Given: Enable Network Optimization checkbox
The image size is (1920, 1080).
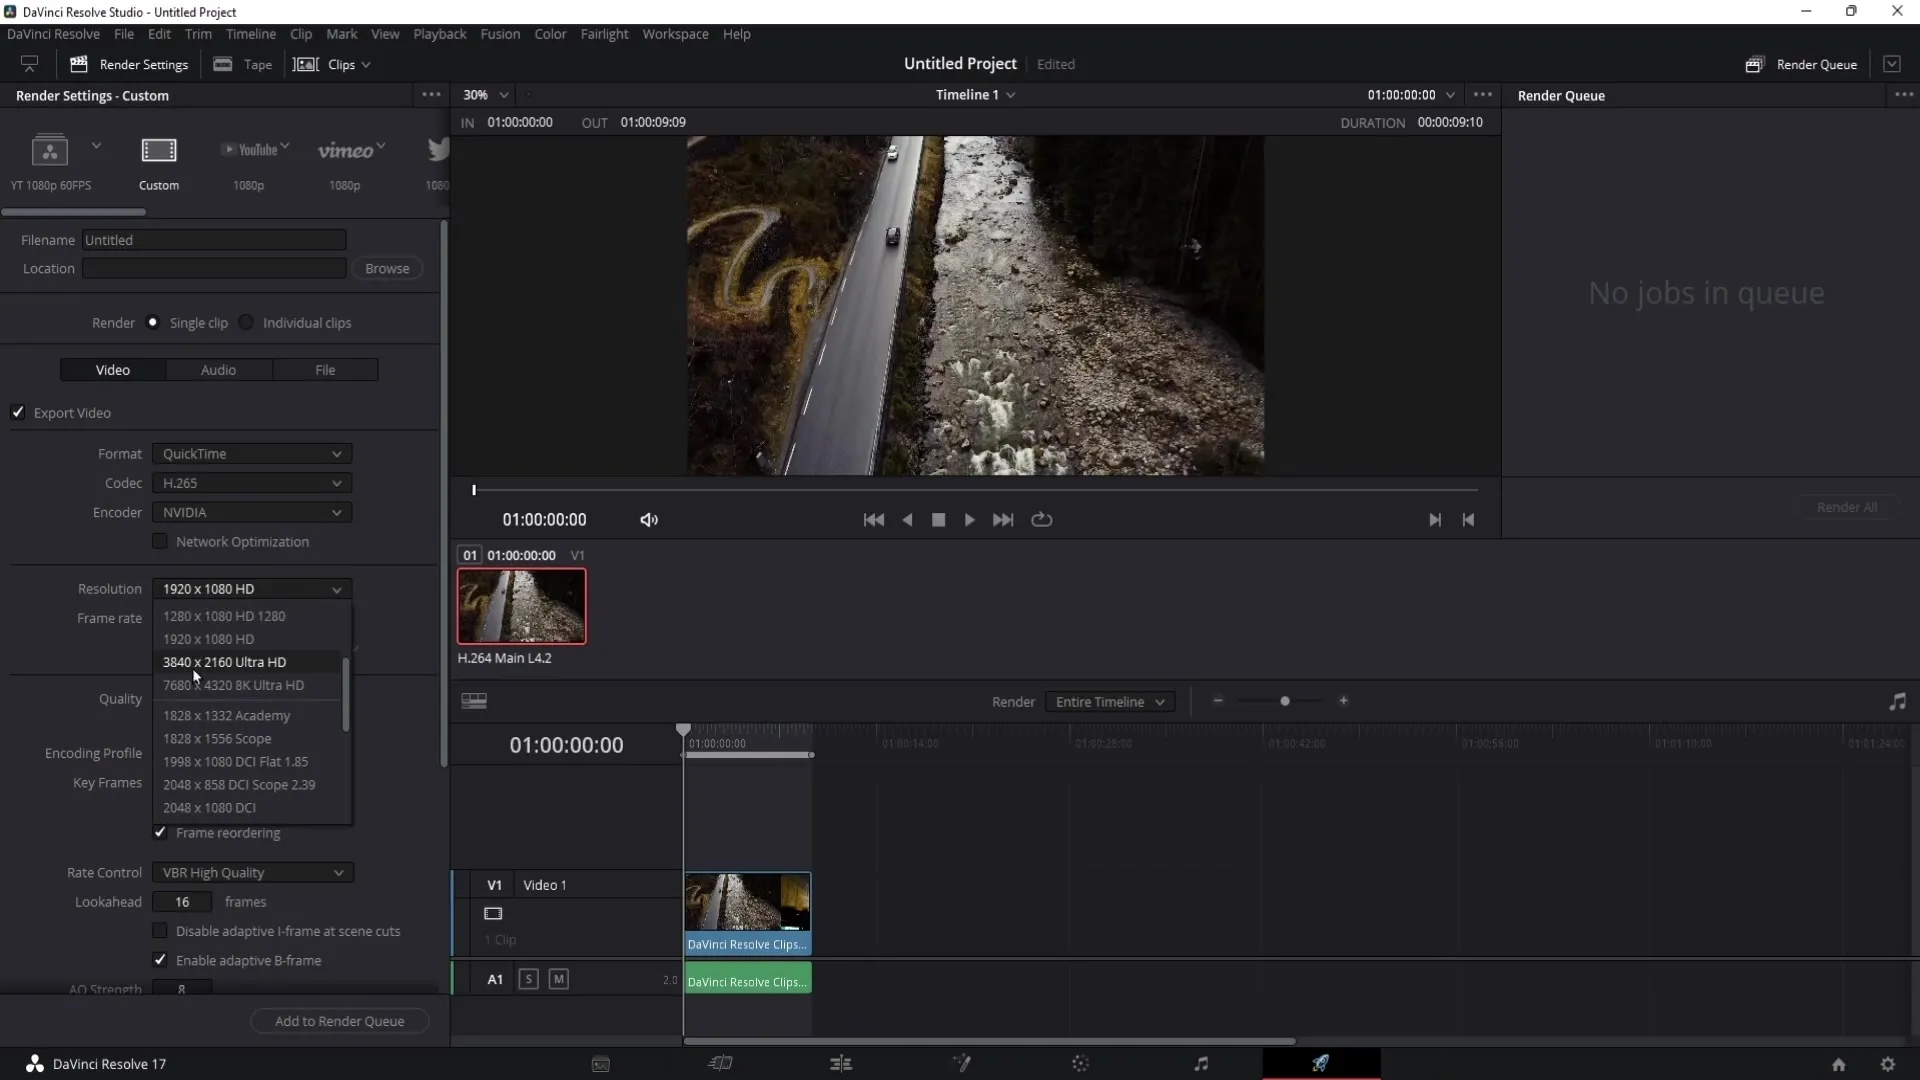Looking at the screenshot, I should click(x=160, y=542).
